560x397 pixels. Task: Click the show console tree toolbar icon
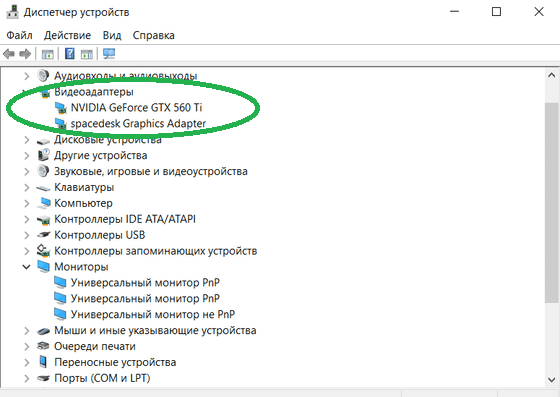click(x=48, y=54)
